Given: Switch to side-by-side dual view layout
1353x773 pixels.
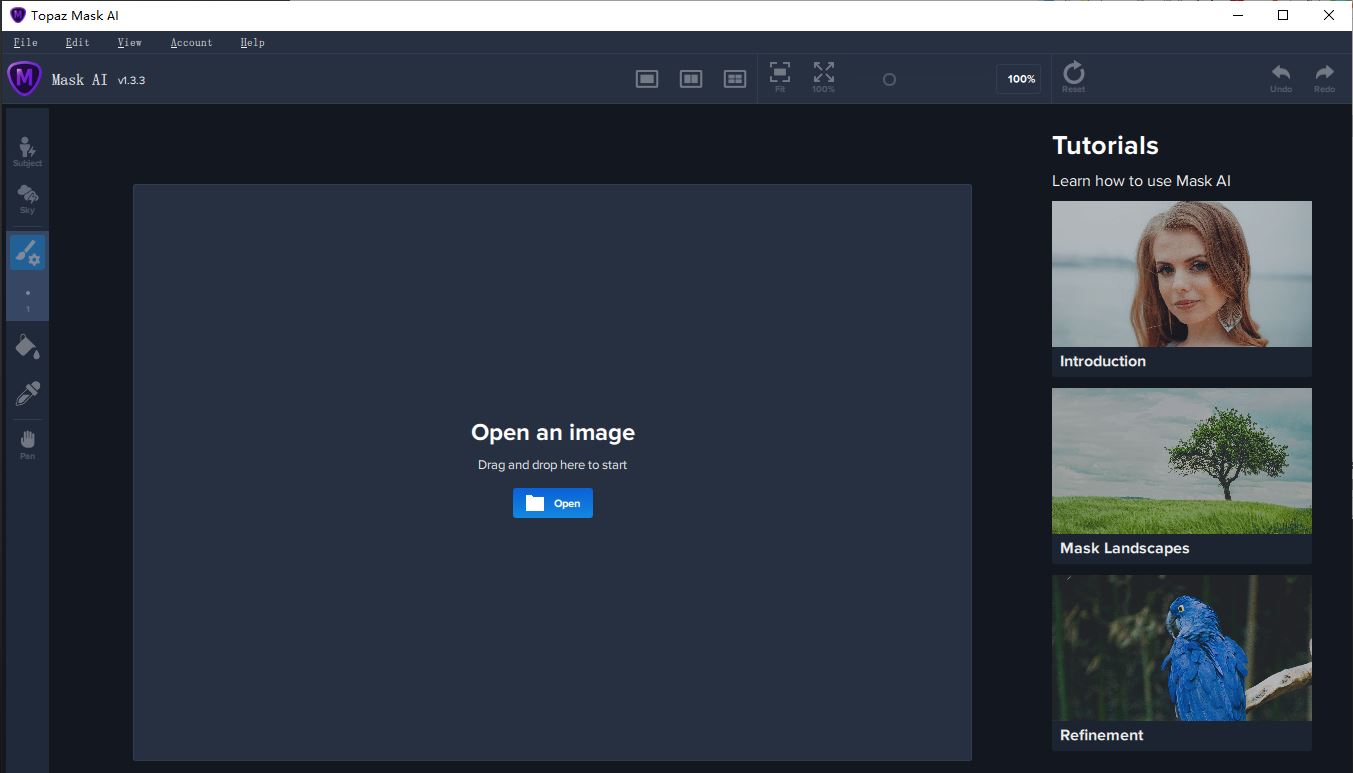Looking at the screenshot, I should tap(691, 79).
